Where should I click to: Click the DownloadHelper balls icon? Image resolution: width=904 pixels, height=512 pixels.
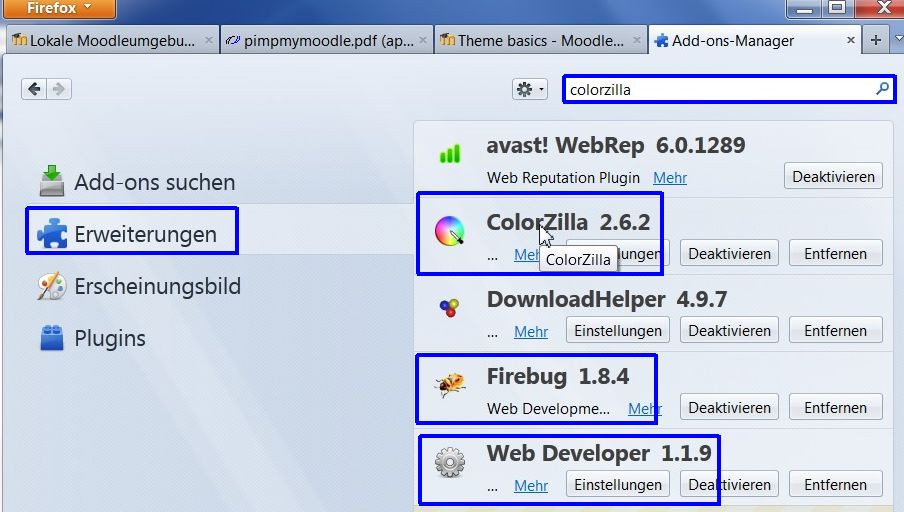click(450, 307)
